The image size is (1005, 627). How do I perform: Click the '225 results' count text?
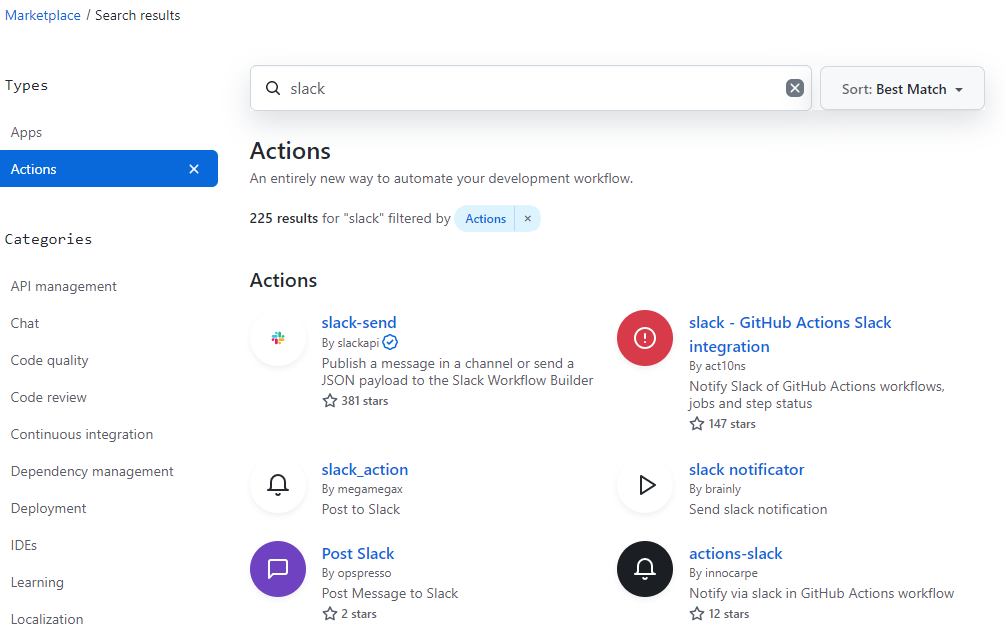coord(284,219)
